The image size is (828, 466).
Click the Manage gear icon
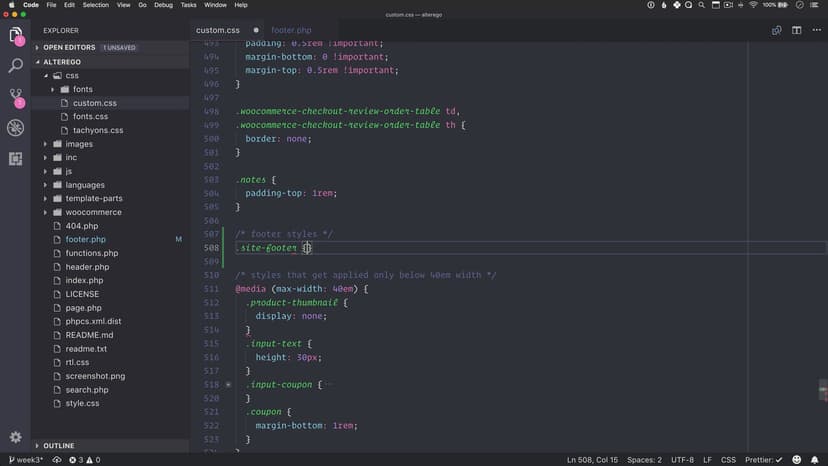(x=16, y=437)
